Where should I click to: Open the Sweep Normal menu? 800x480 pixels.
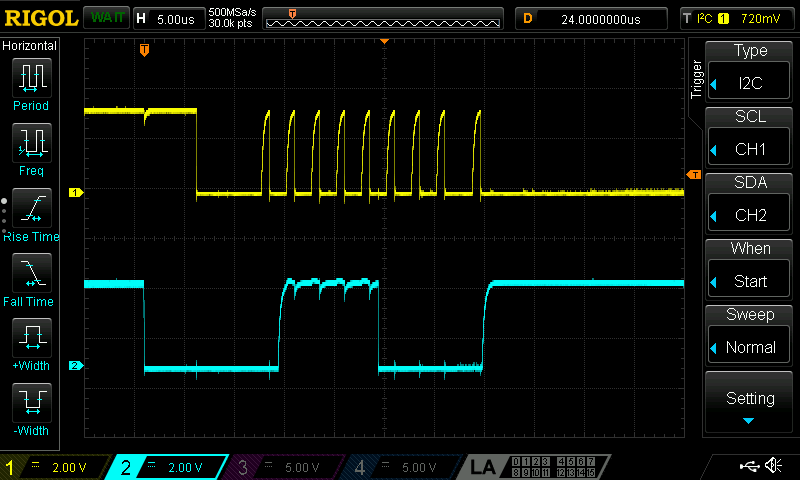tap(750, 335)
